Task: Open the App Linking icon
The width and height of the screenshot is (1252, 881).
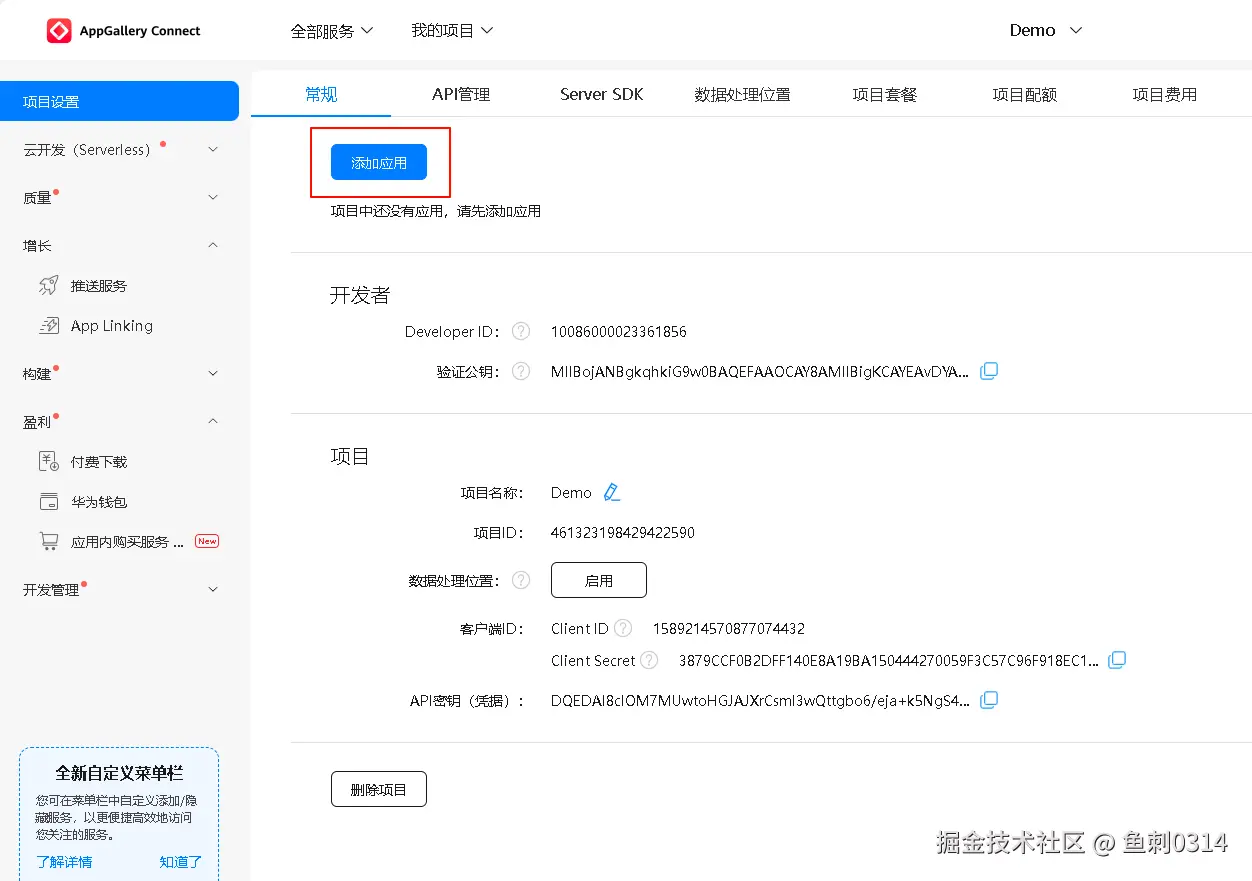Action: click(x=48, y=326)
